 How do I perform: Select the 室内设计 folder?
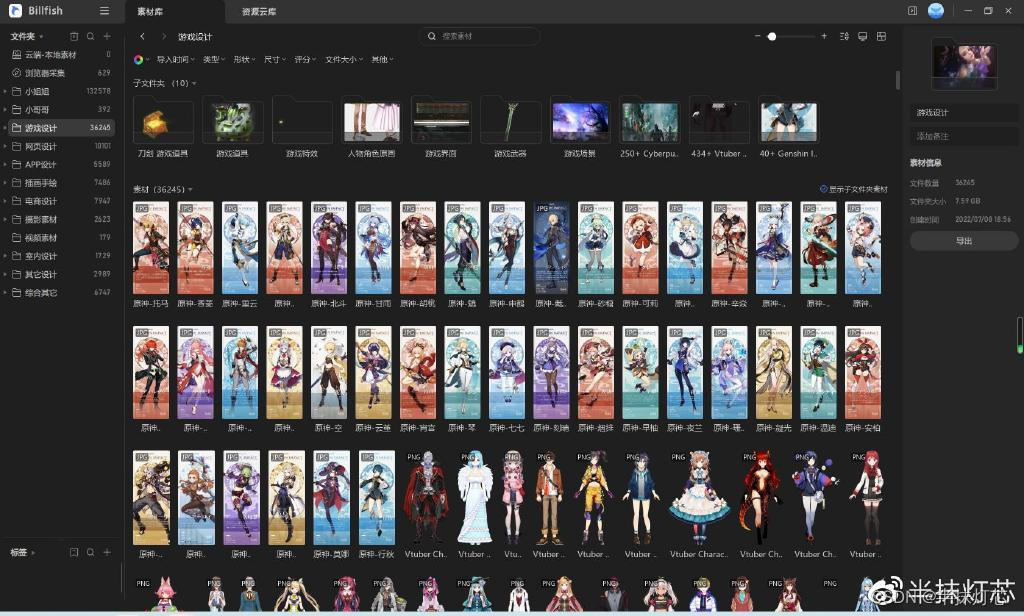click(59, 256)
